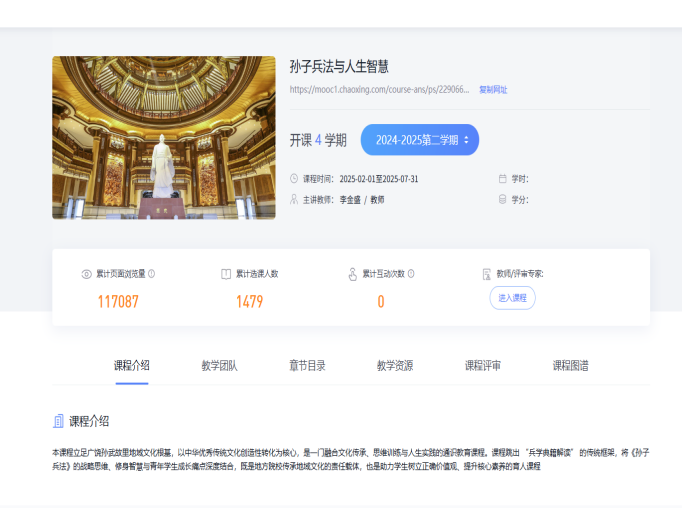
Task: Click the eye icon for 累计页面浏览量
Action: pyautogui.click(x=86, y=273)
